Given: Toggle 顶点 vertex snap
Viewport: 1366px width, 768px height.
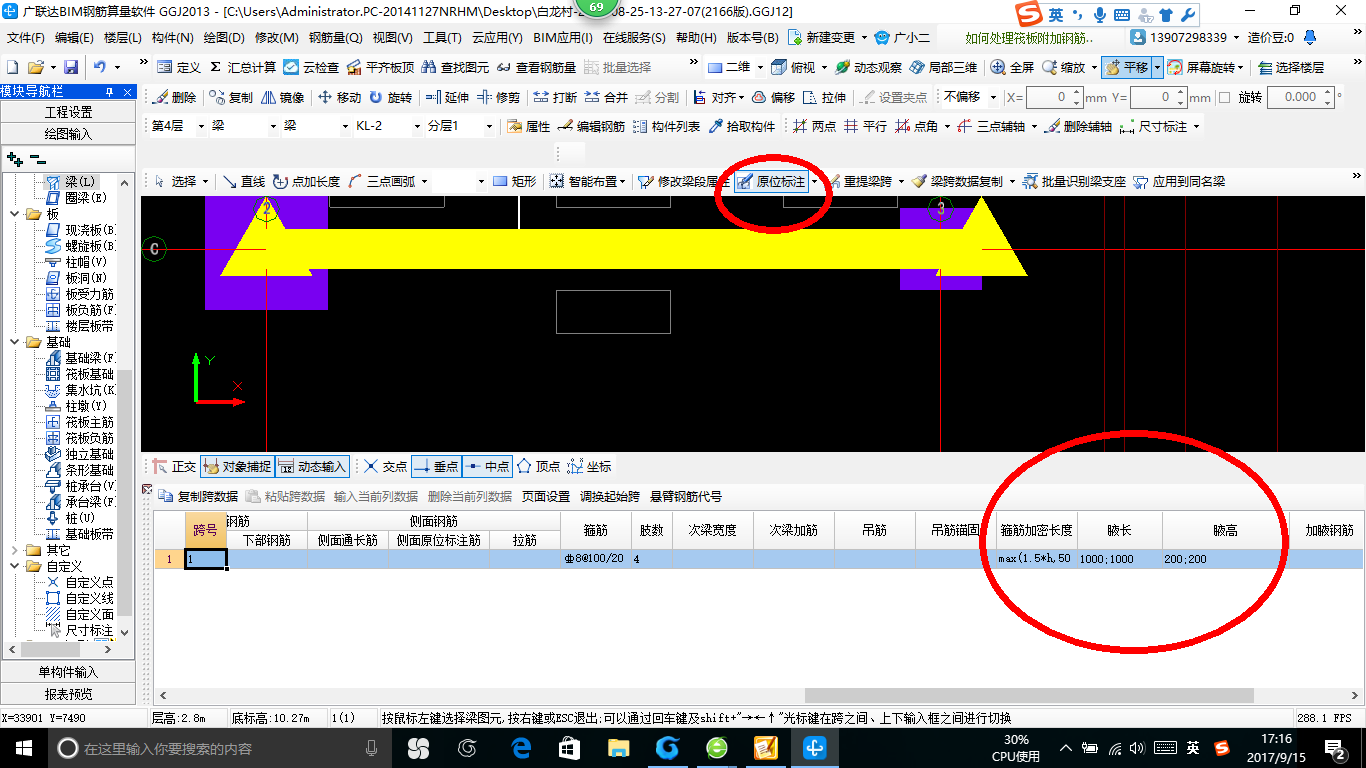Looking at the screenshot, I should [x=538, y=466].
